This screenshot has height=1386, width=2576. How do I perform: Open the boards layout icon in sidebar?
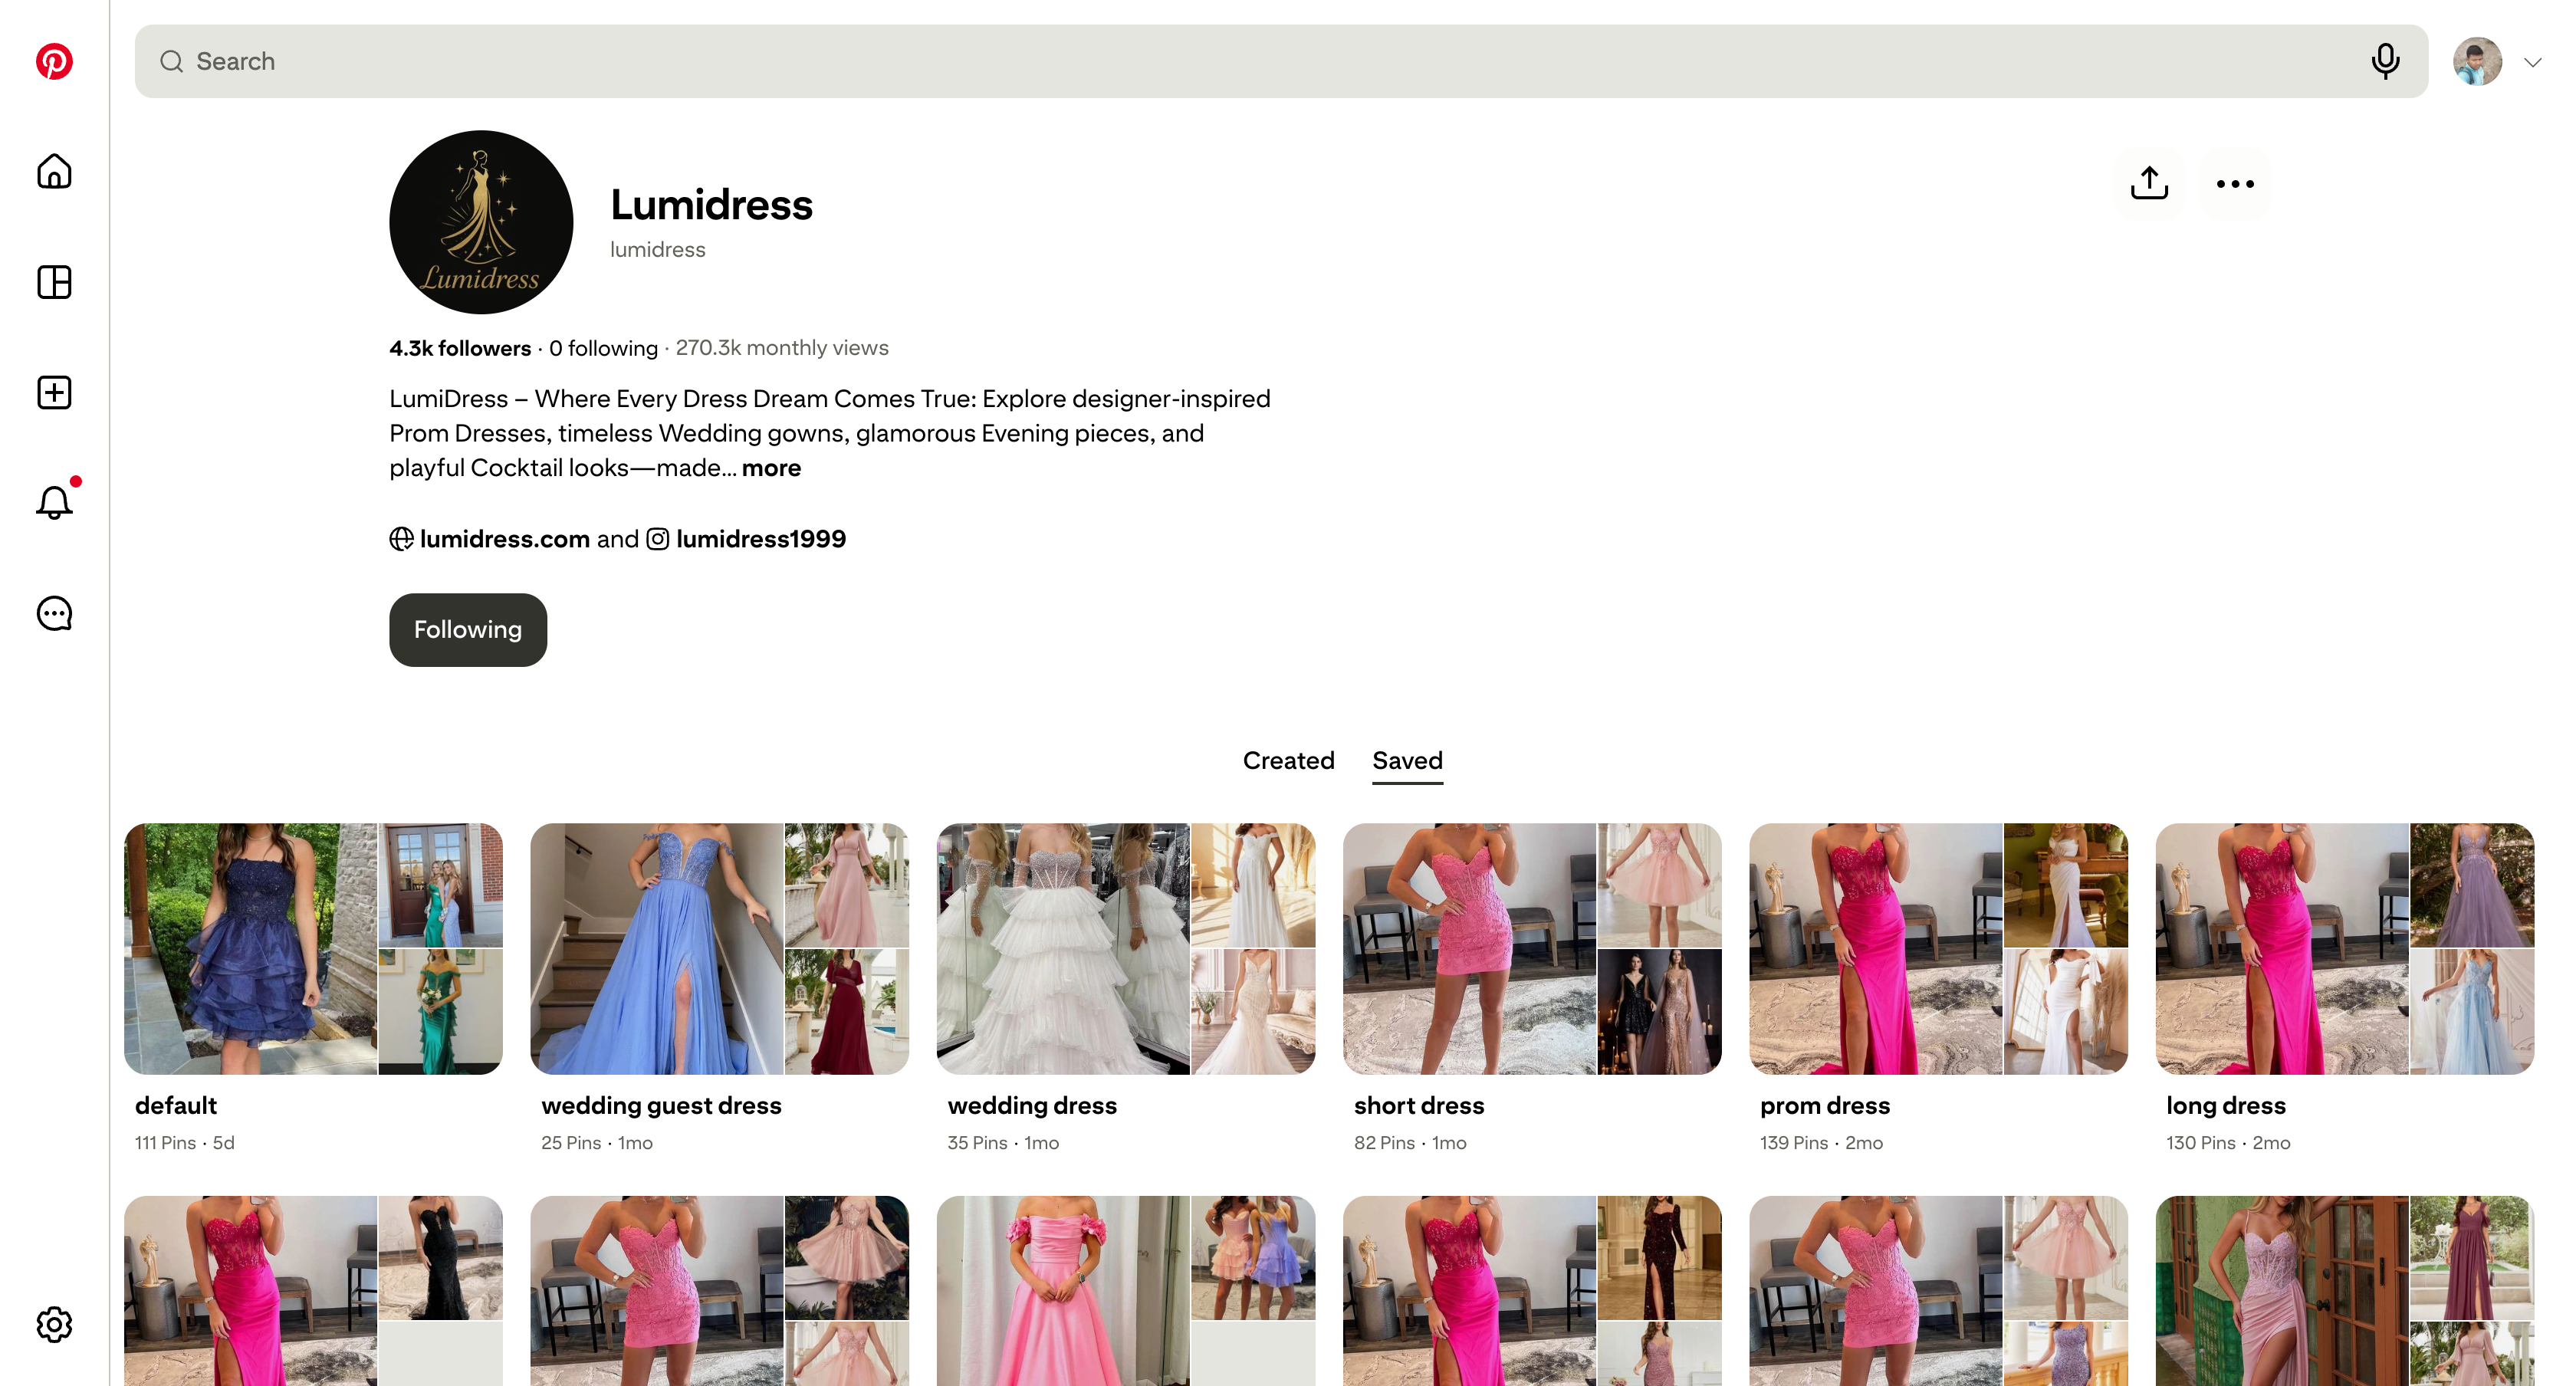coord(54,282)
